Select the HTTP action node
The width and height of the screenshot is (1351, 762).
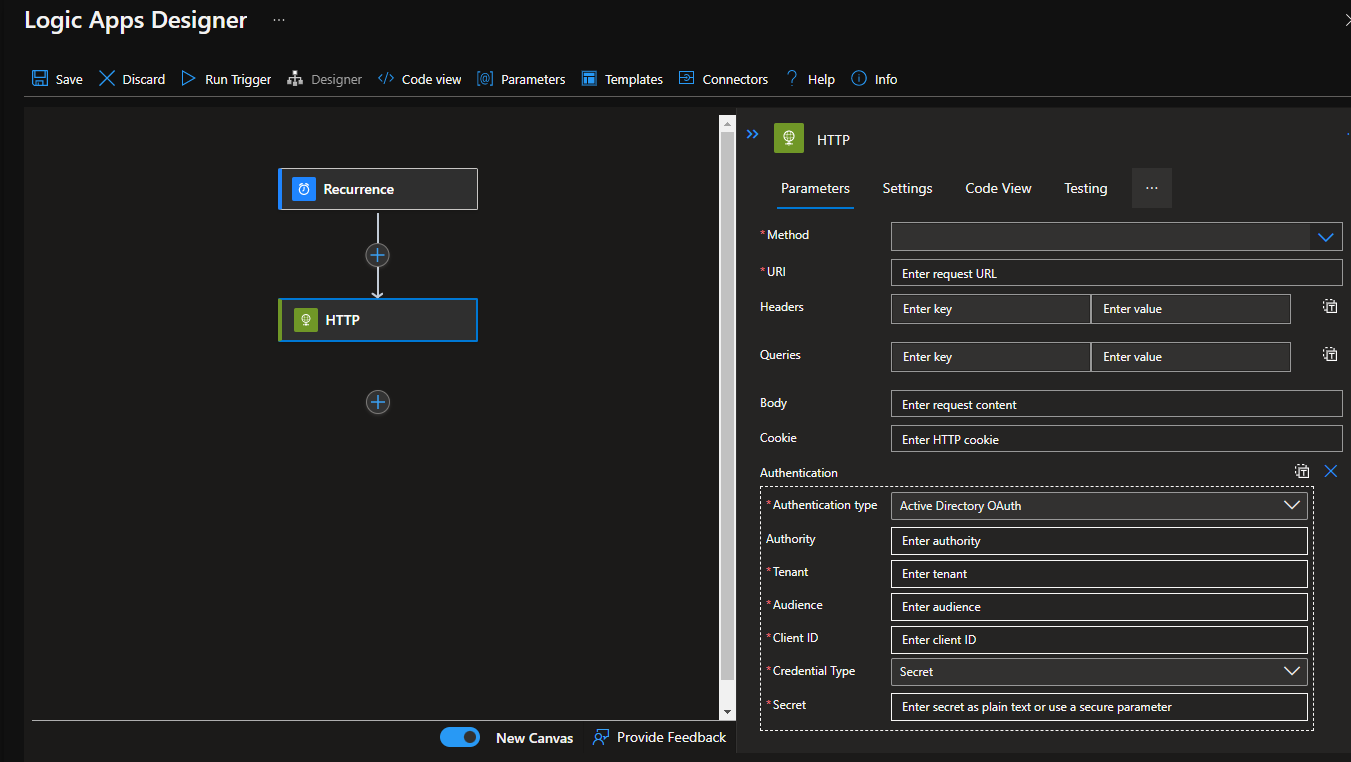tap(378, 320)
